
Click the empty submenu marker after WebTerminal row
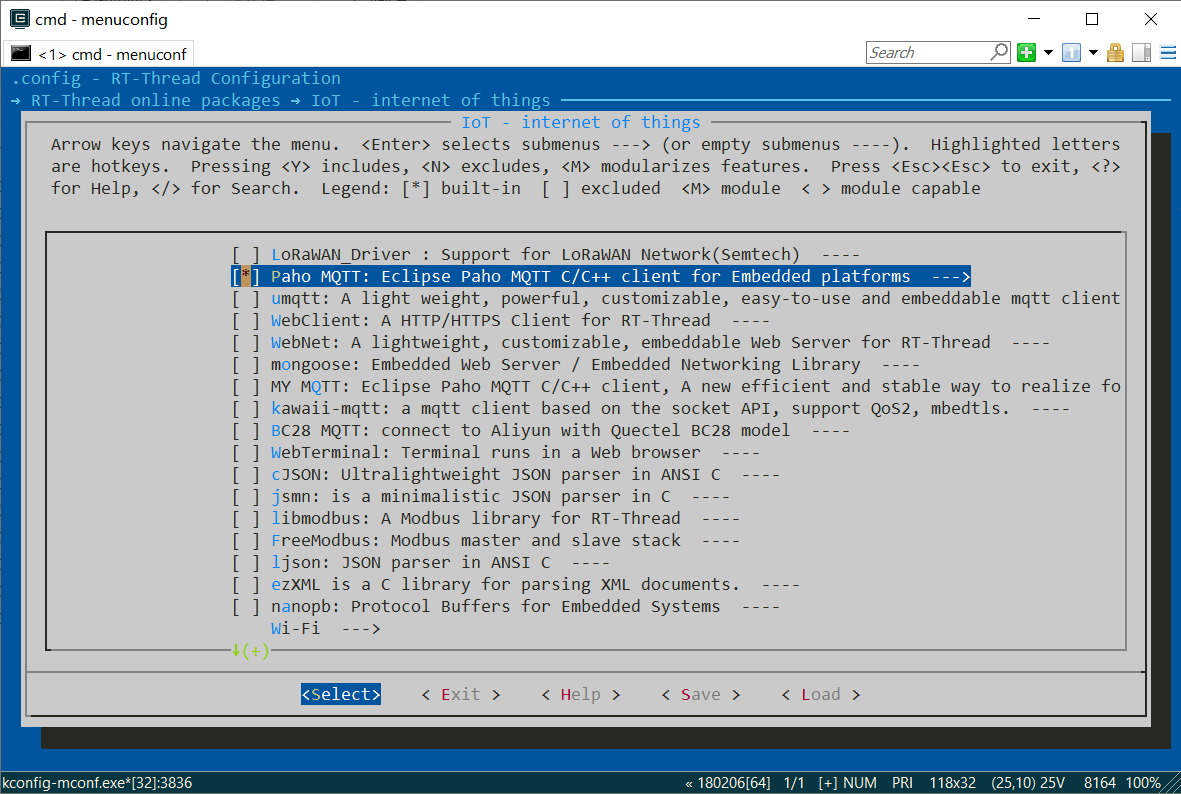(x=740, y=453)
